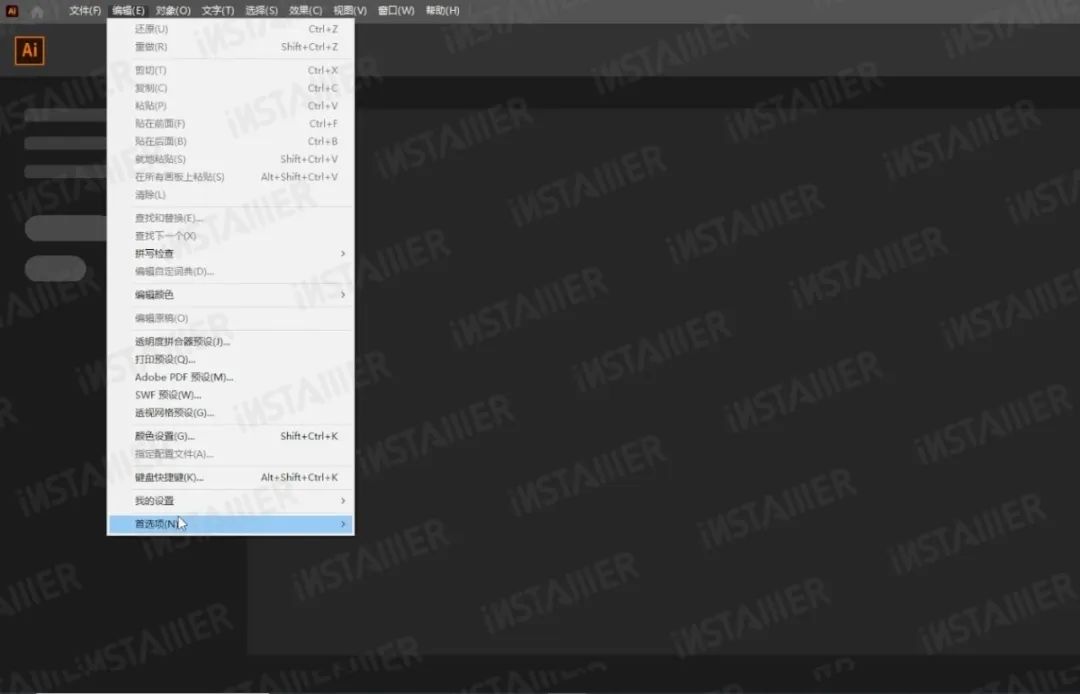
Task: Choose 重做(R) from the Edit menu
Action: [x=231, y=47]
